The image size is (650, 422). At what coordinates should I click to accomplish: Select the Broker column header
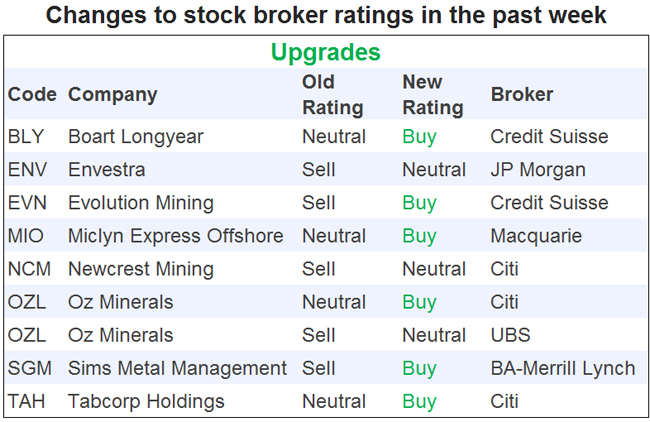coord(522,95)
